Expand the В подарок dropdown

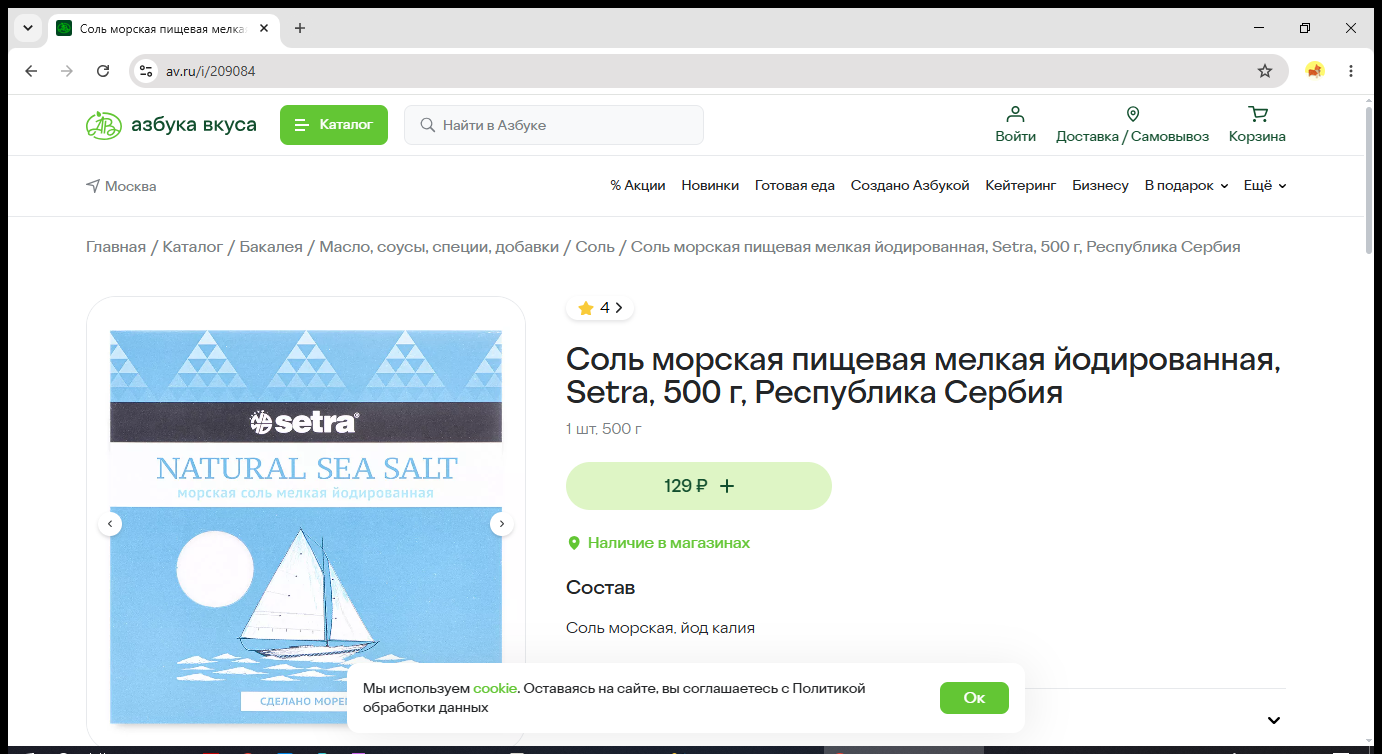coord(1186,186)
